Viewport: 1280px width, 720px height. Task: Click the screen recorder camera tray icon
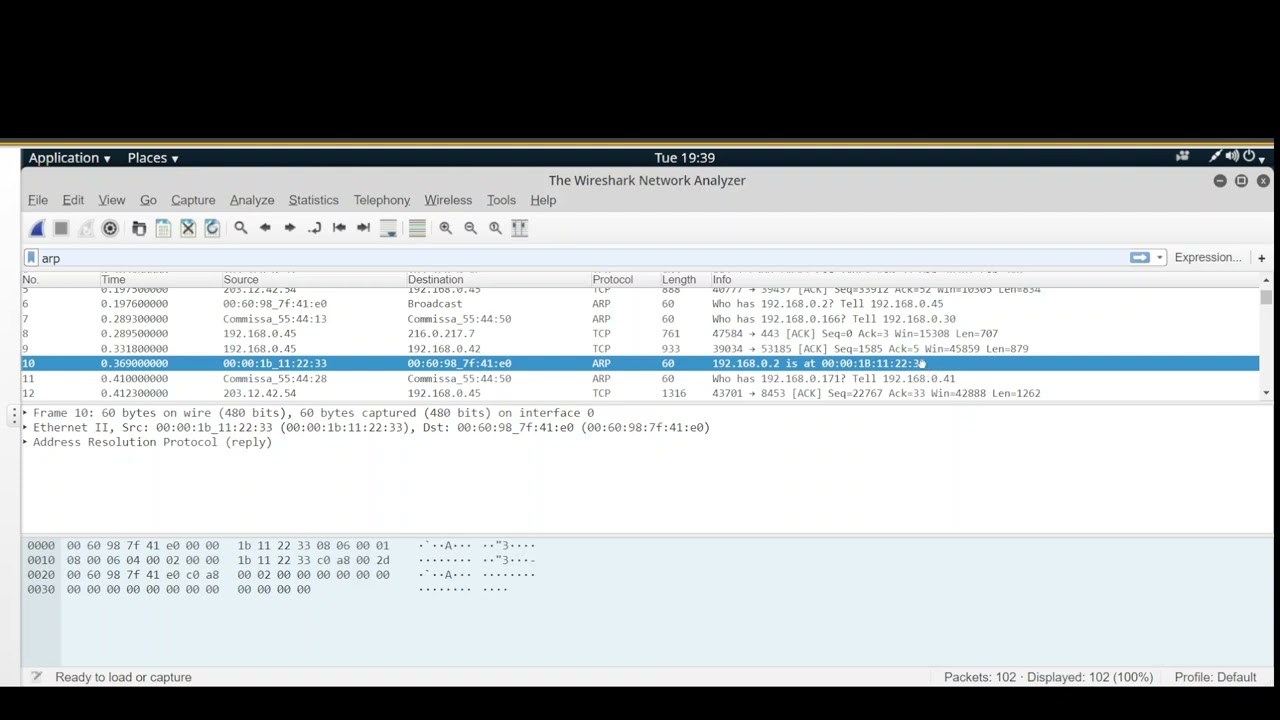[x=1183, y=157]
